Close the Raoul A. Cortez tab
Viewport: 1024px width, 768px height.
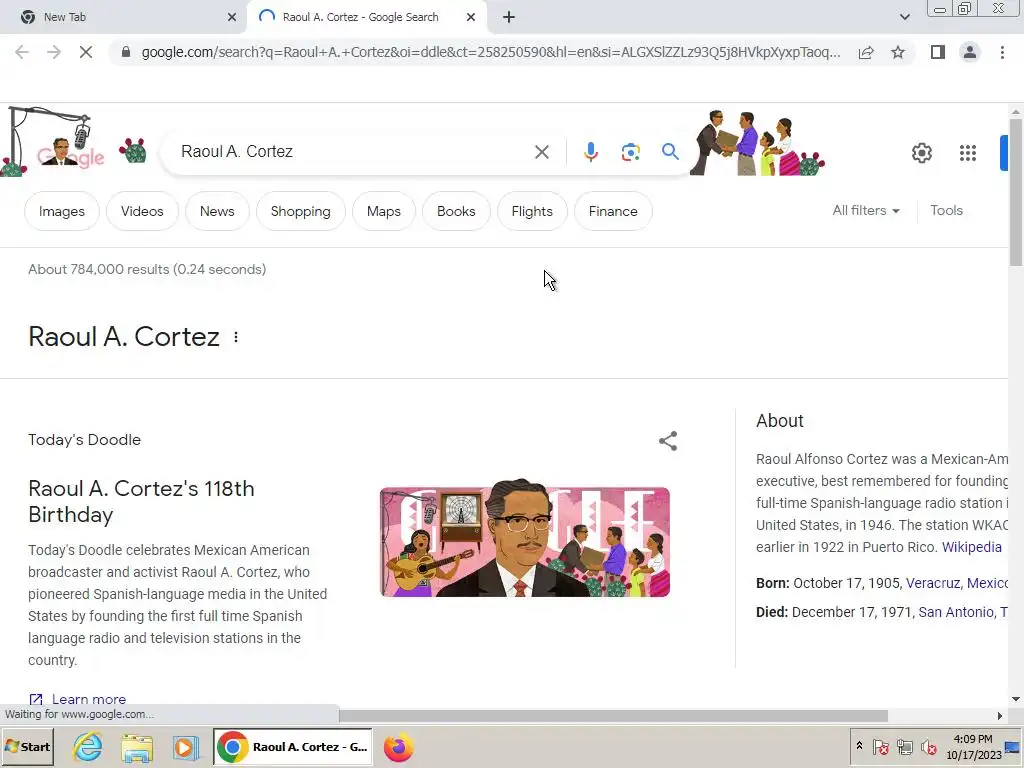(x=471, y=17)
